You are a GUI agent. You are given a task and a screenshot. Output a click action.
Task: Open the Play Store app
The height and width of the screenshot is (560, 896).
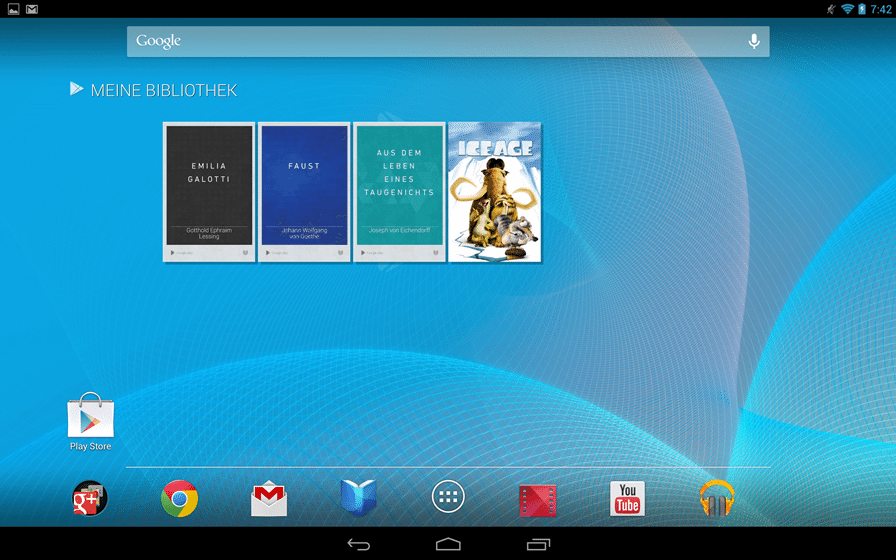tap(90, 418)
